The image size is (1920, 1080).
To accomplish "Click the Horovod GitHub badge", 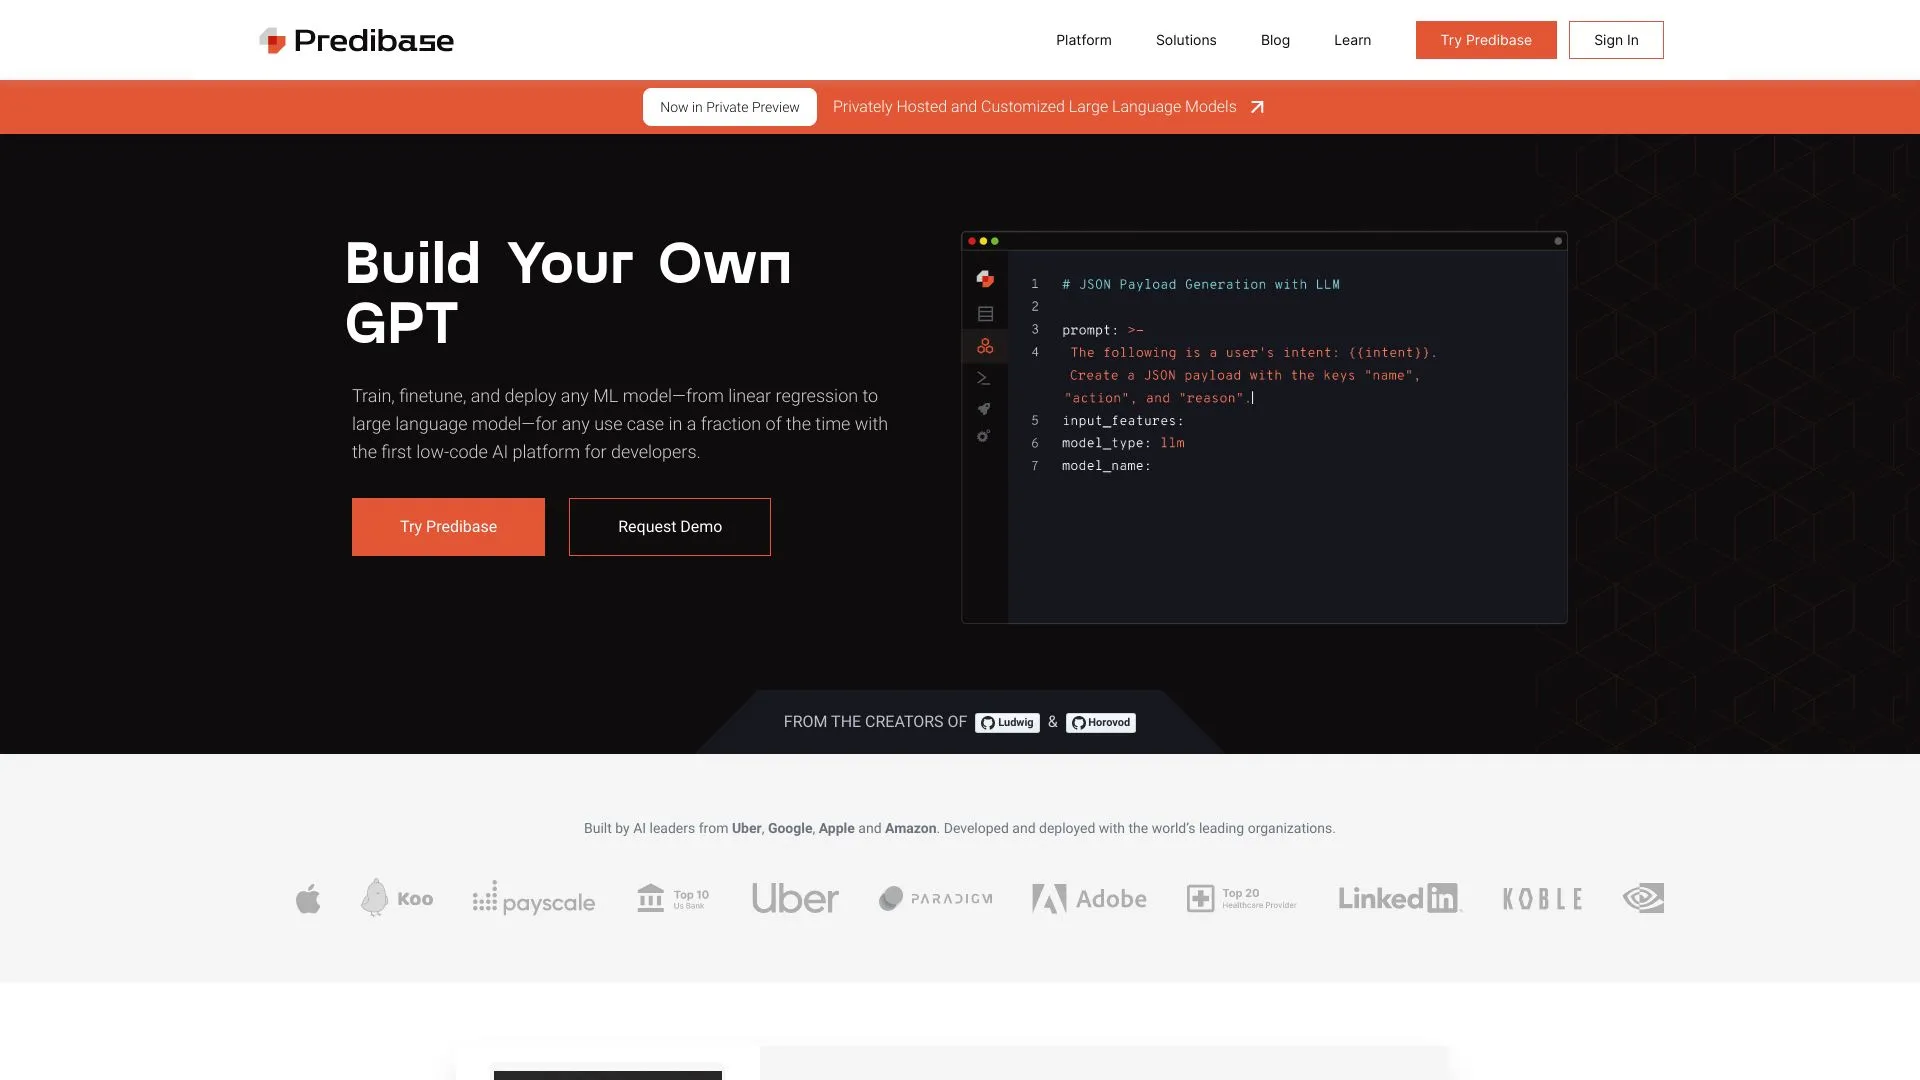I will point(1100,722).
